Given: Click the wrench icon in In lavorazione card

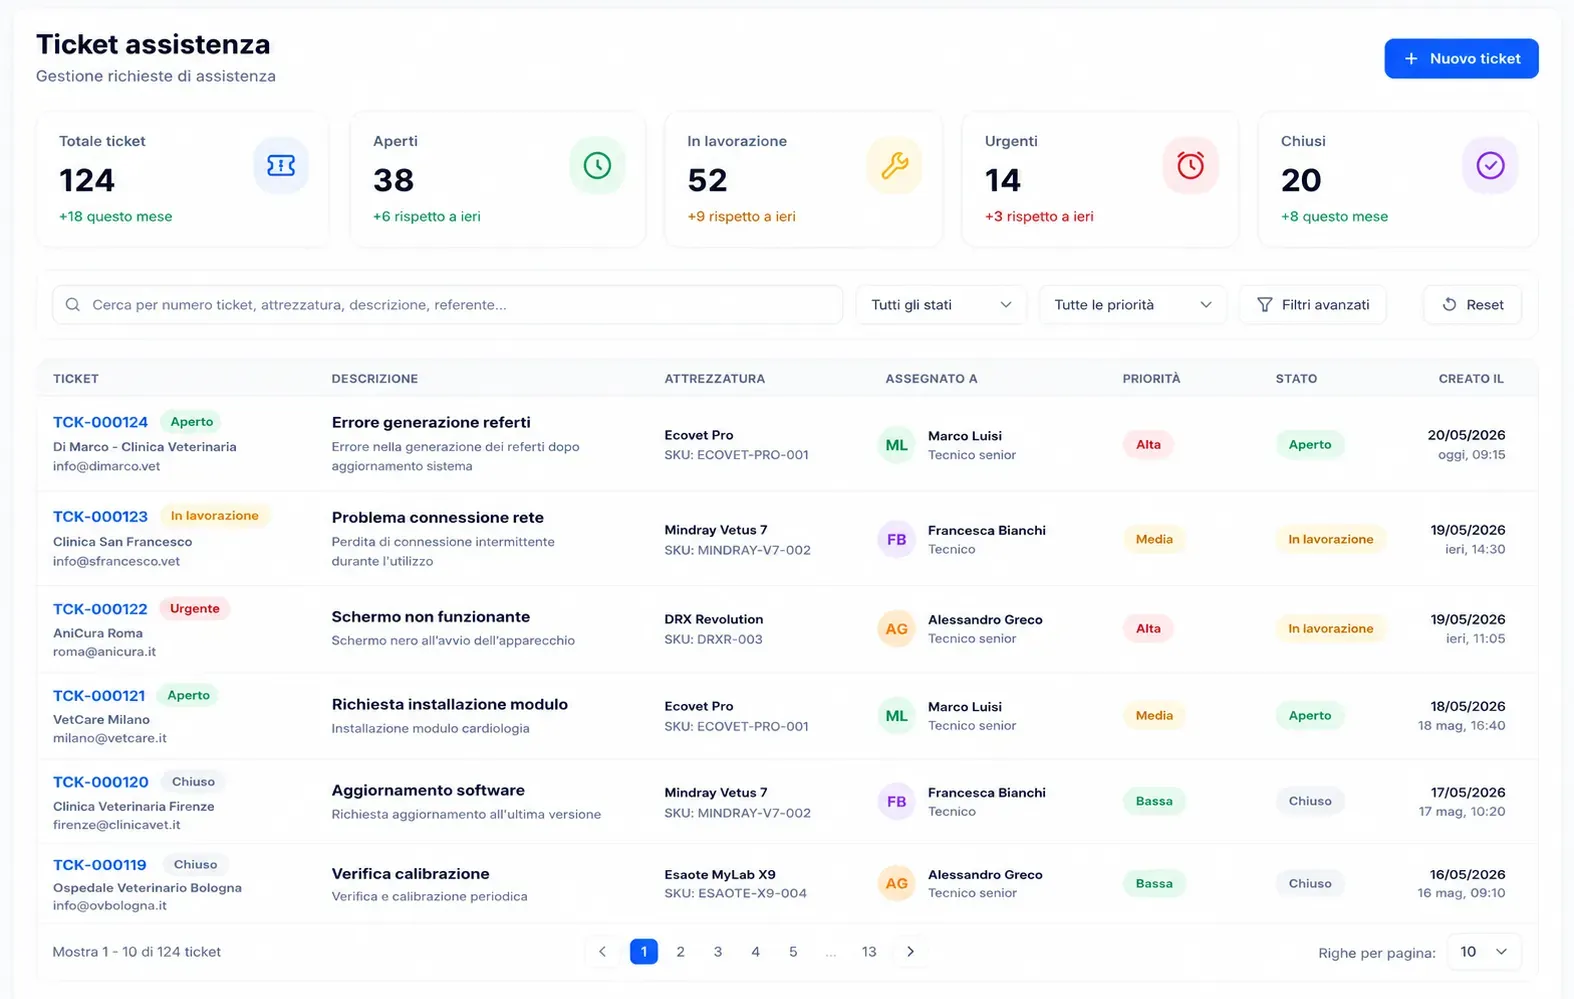Looking at the screenshot, I should pos(894,165).
